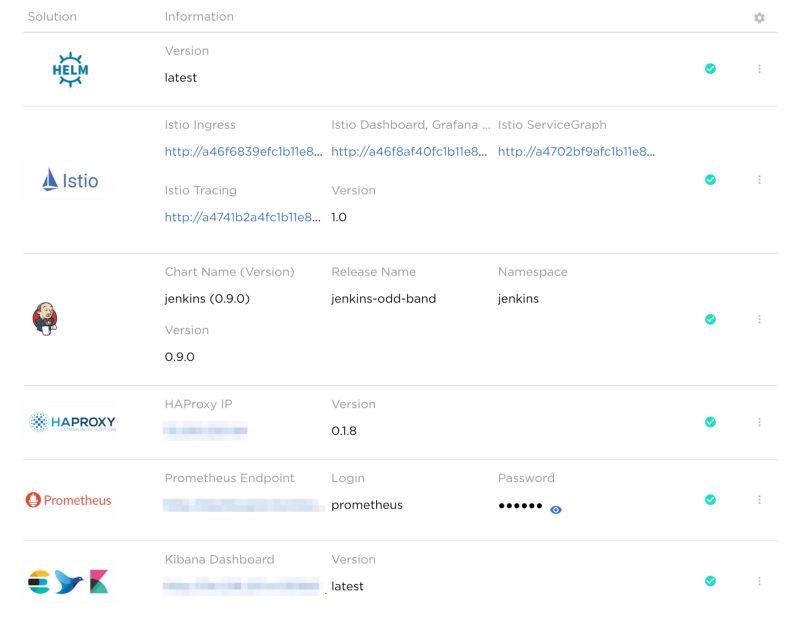Viewport: 800px width, 628px height.
Task: Open HAProxy row three-dot menu
Action: point(759,422)
